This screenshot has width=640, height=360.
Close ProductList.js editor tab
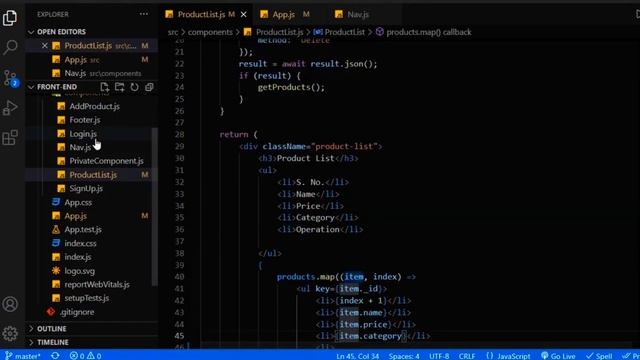(244, 15)
